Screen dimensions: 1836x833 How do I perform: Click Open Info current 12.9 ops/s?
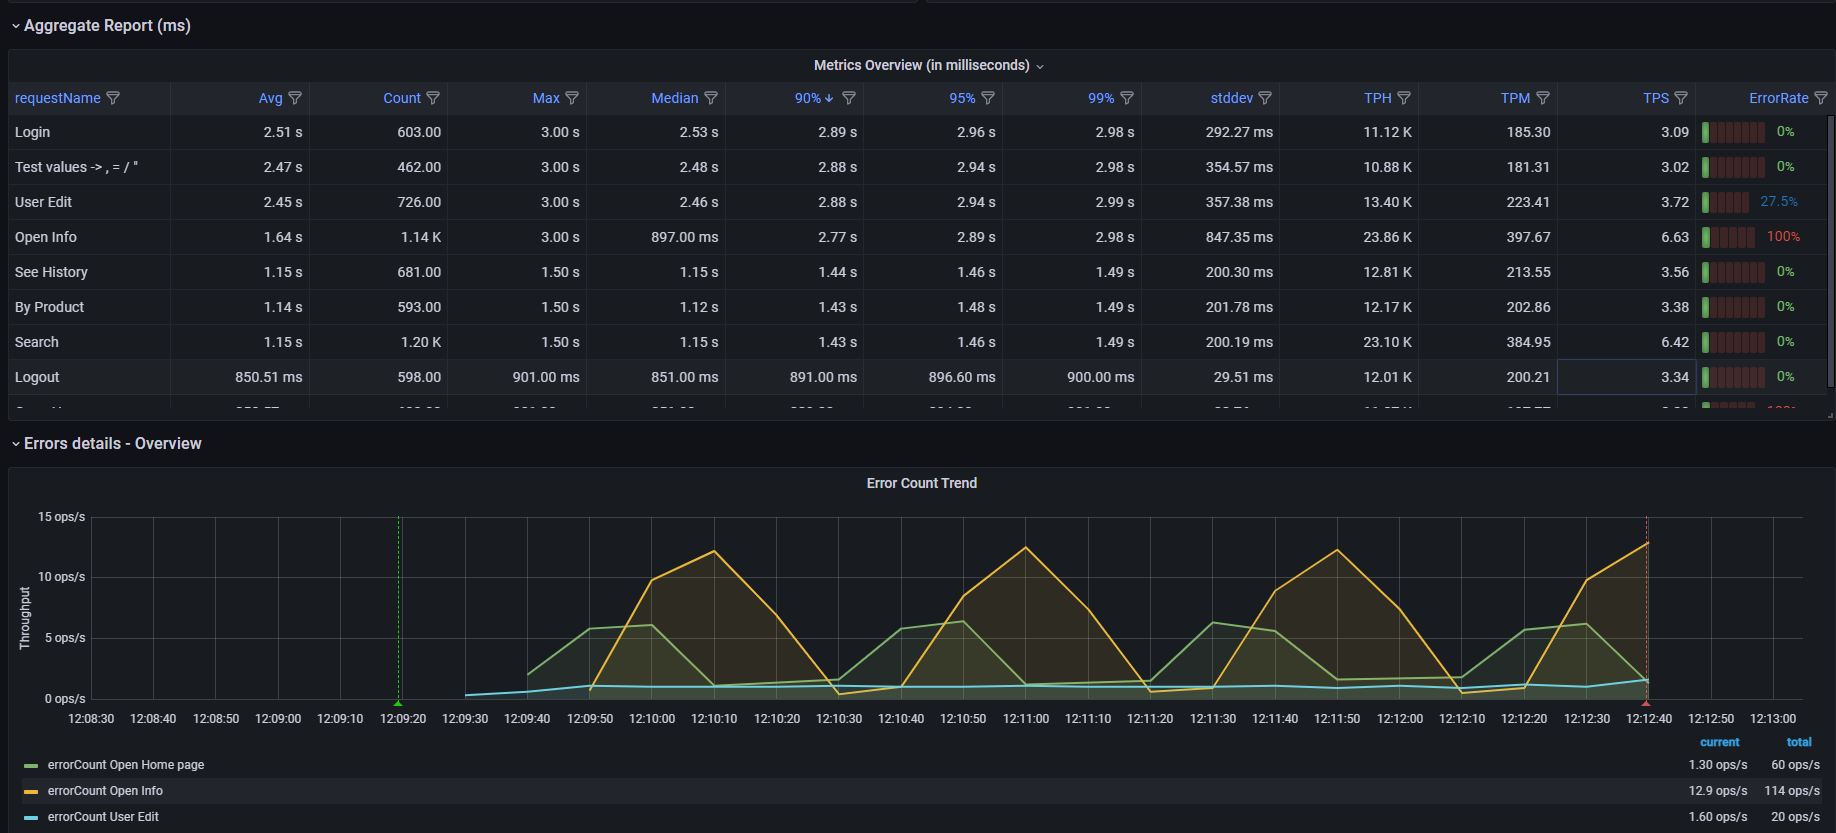pyautogui.click(x=1718, y=791)
